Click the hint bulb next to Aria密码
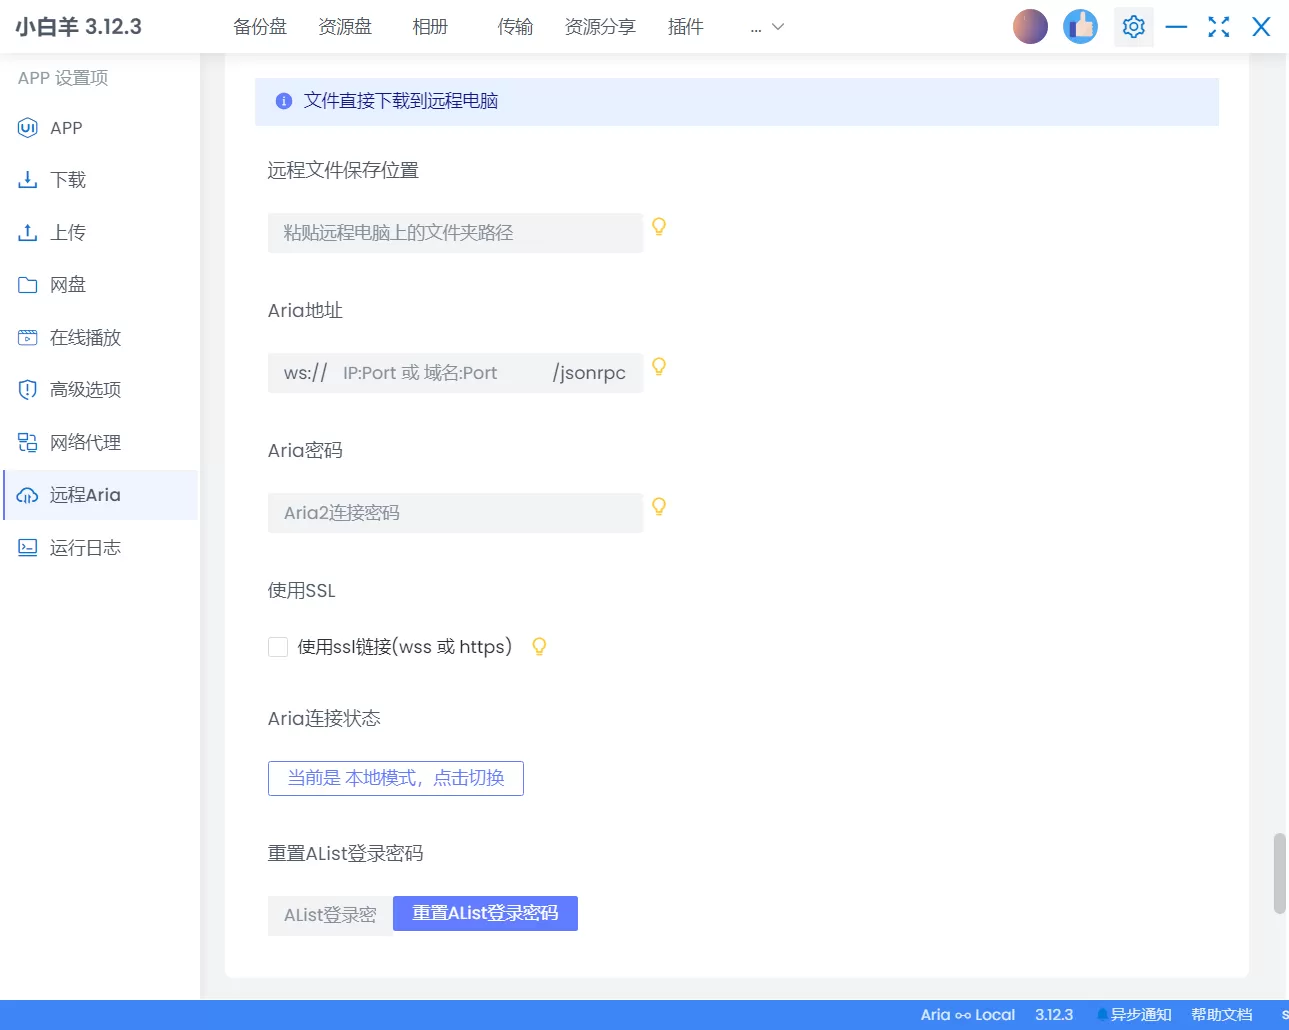Screen dimensions: 1289x1030 tap(658, 506)
